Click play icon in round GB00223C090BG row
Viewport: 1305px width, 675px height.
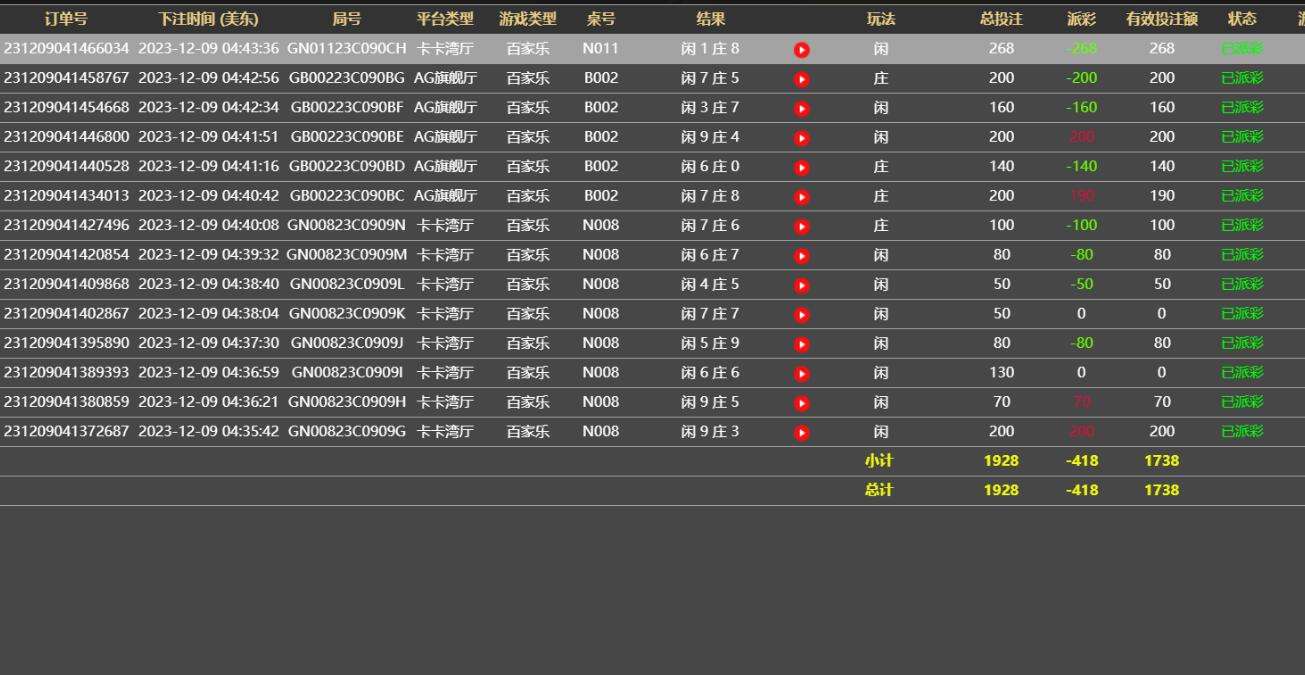(801, 79)
